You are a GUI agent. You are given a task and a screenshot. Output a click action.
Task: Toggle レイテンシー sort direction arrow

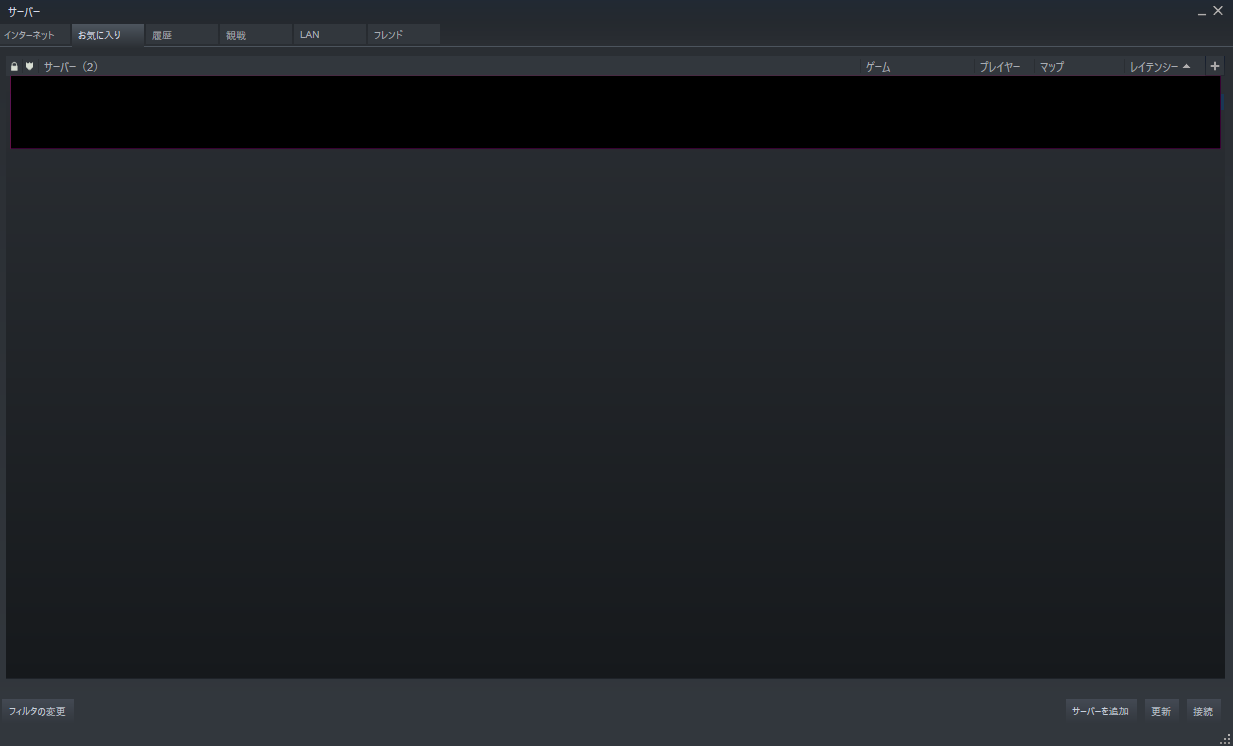pyautogui.click(x=1186, y=67)
